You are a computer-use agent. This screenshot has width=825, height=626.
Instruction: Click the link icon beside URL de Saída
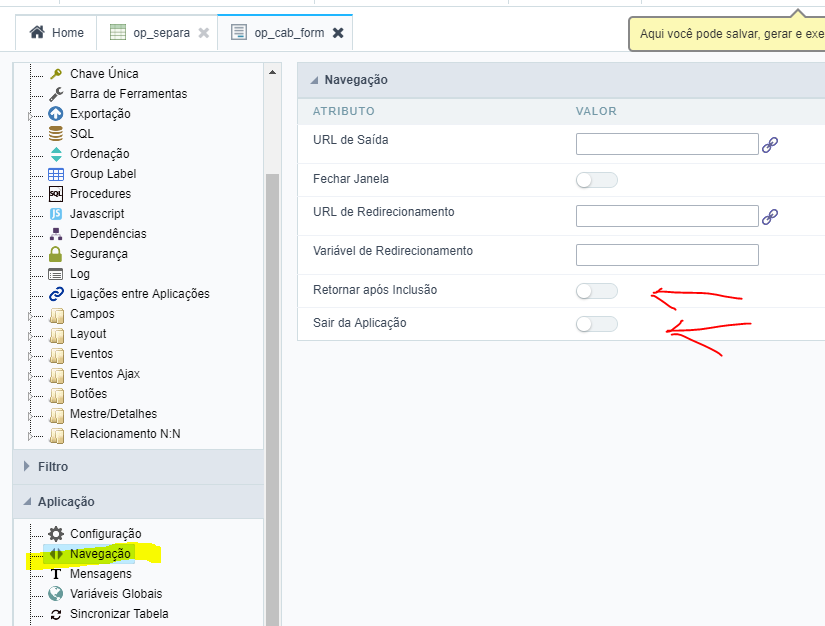click(x=769, y=145)
